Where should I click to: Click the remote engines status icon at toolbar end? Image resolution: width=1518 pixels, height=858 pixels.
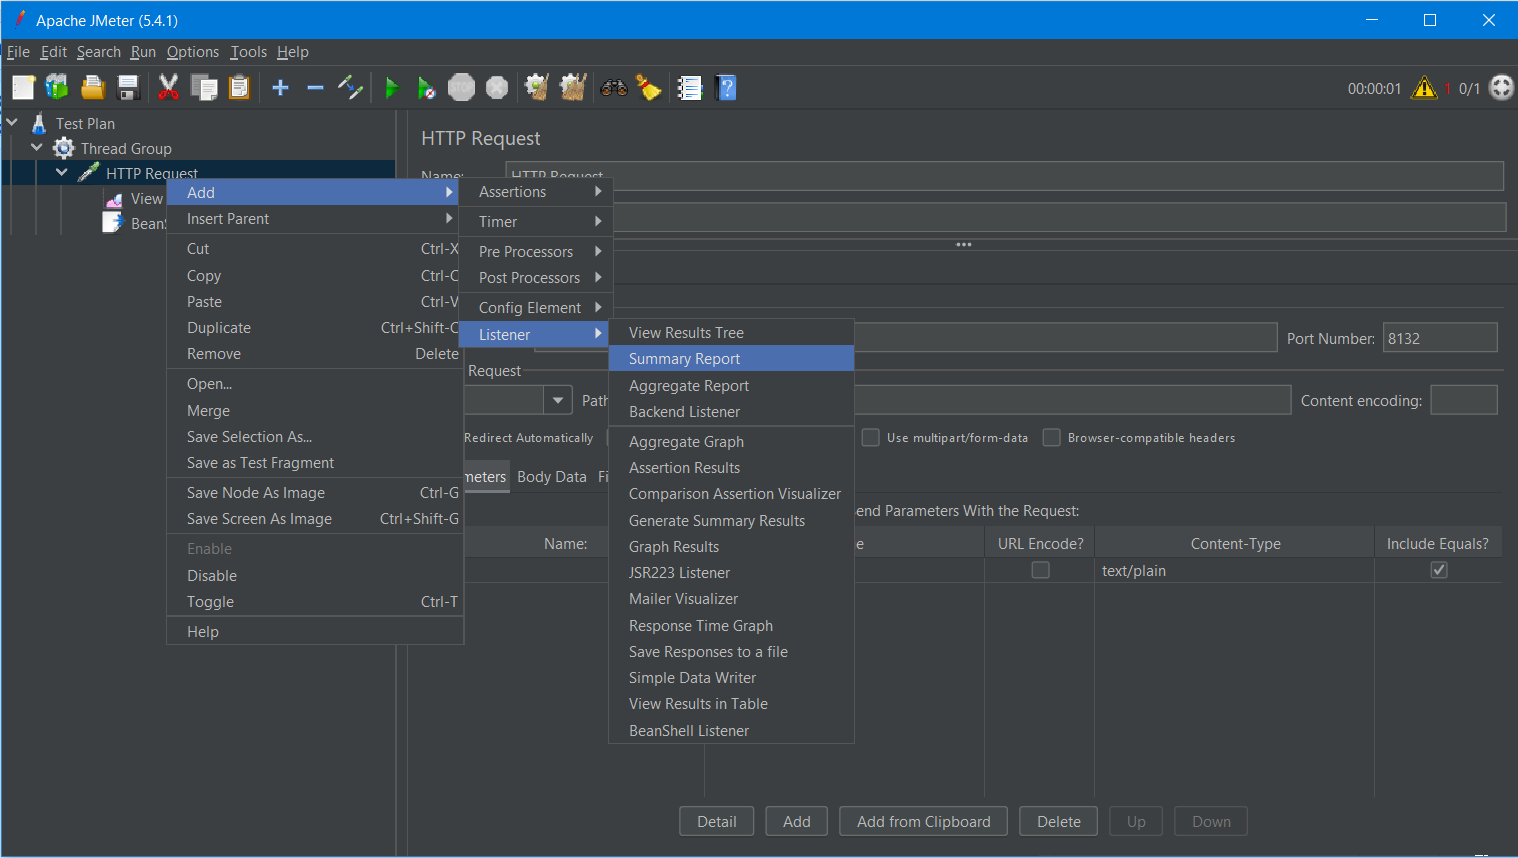click(1501, 88)
